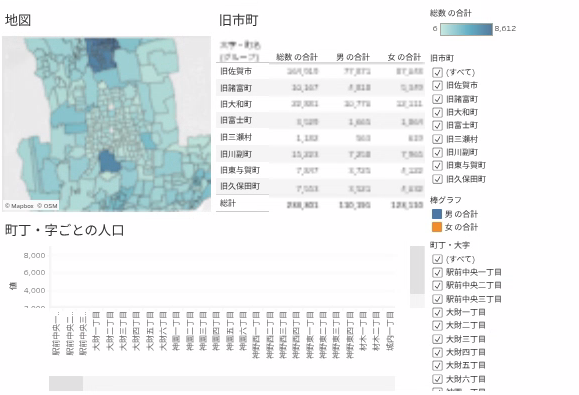The image size is (579, 395).
Task: Select the orange 女の合計 legend swatch
Action: pos(437,227)
